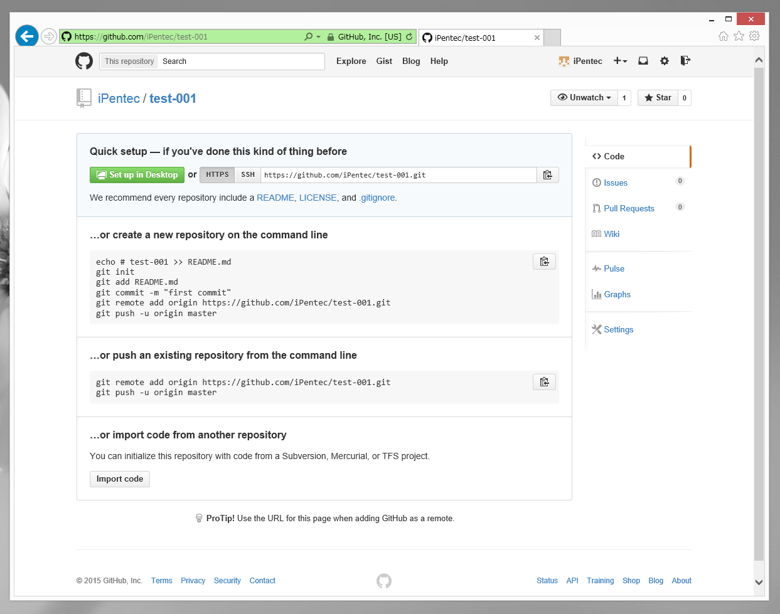The image size is (780, 614).
Task: Open the Create new plus dropdown
Action: [620, 61]
